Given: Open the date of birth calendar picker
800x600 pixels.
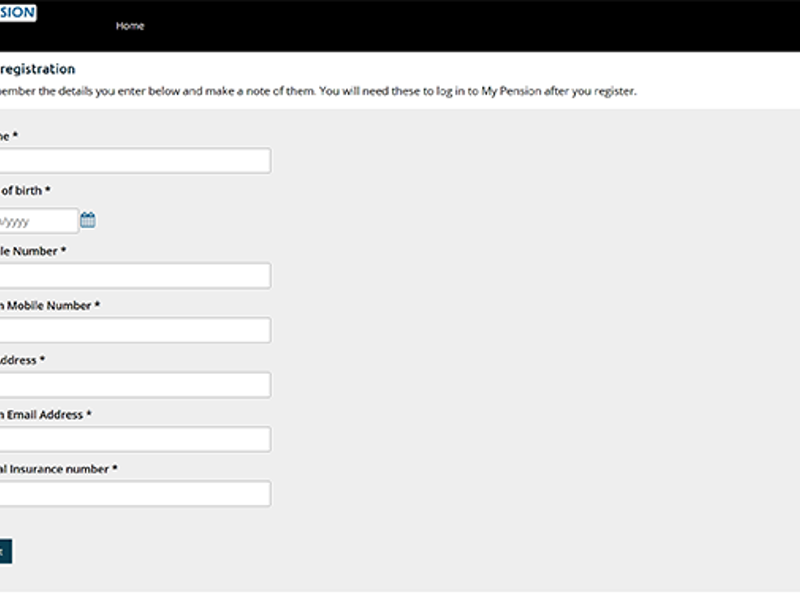Looking at the screenshot, I should (x=88, y=220).
